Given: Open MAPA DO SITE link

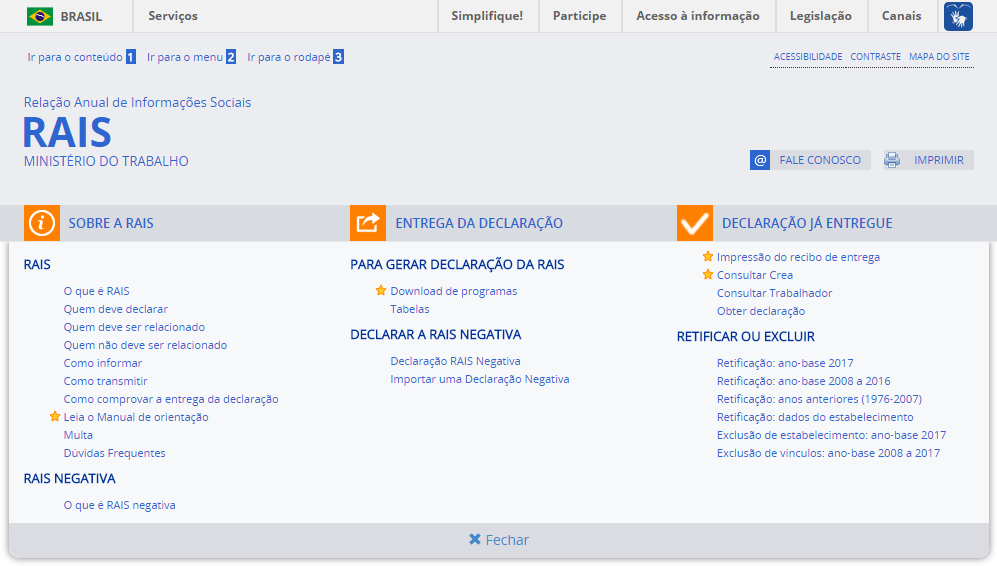Looking at the screenshot, I should pos(939,57).
